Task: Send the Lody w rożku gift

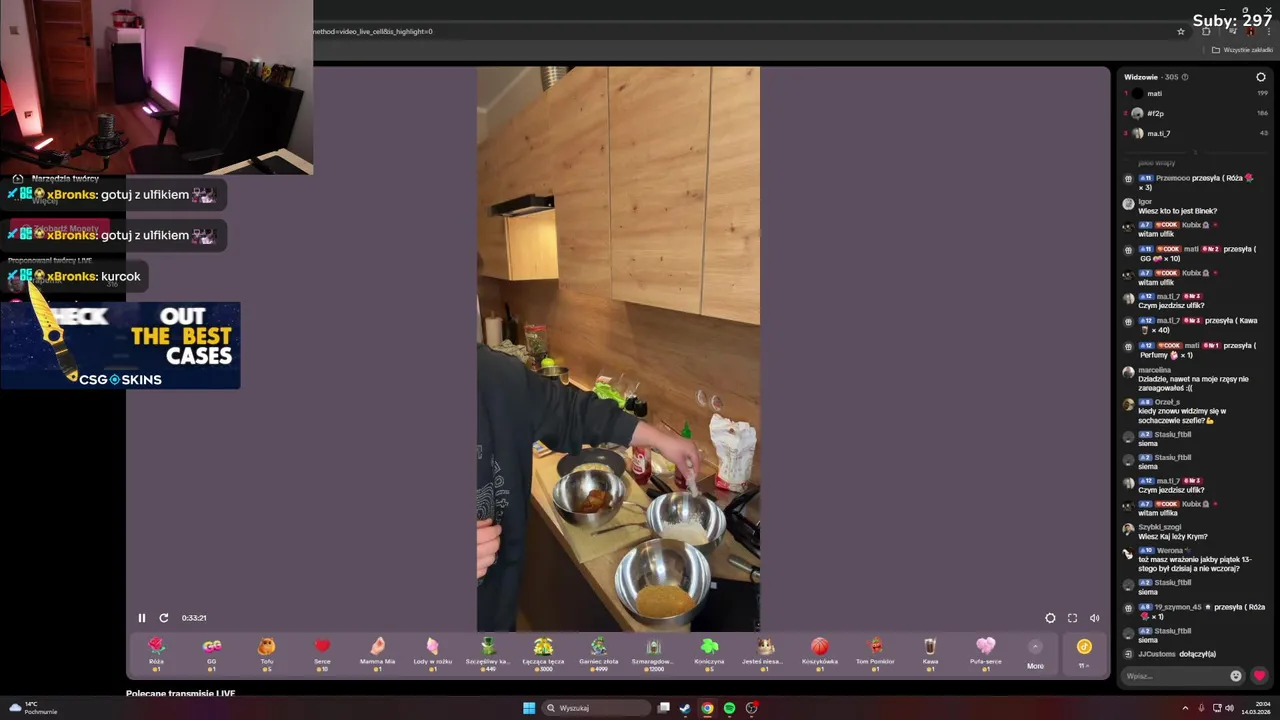Action: coord(433,653)
